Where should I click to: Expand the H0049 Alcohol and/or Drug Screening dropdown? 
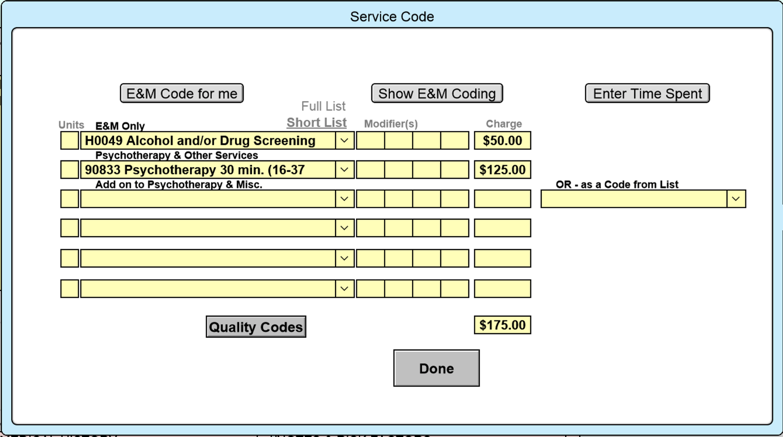344,141
